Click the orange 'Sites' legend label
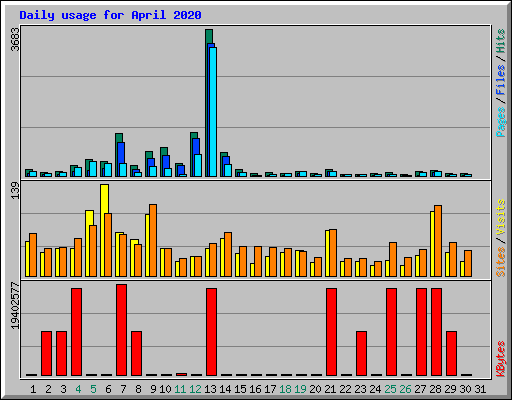Viewport: 512px width, 400px height. pos(501,262)
